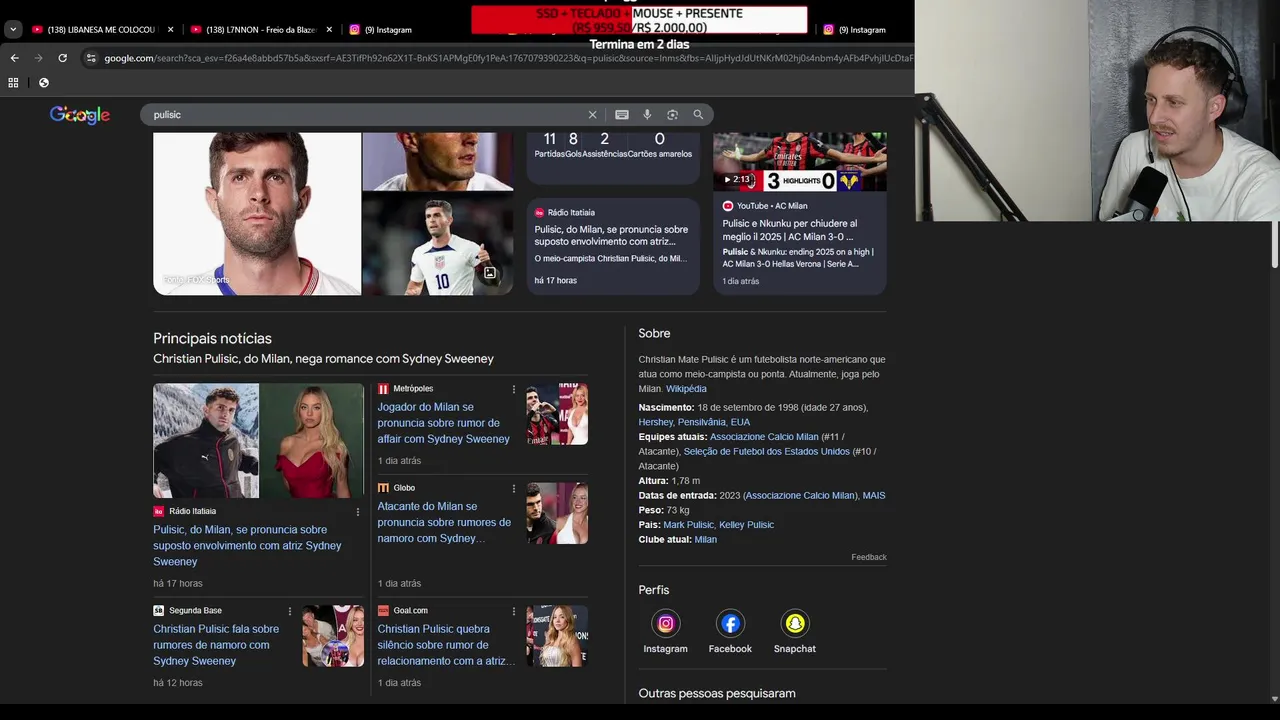Open Globo article Atacante do Milan se pronuncia
Viewport: 1280px width, 720px height.
(x=444, y=522)
